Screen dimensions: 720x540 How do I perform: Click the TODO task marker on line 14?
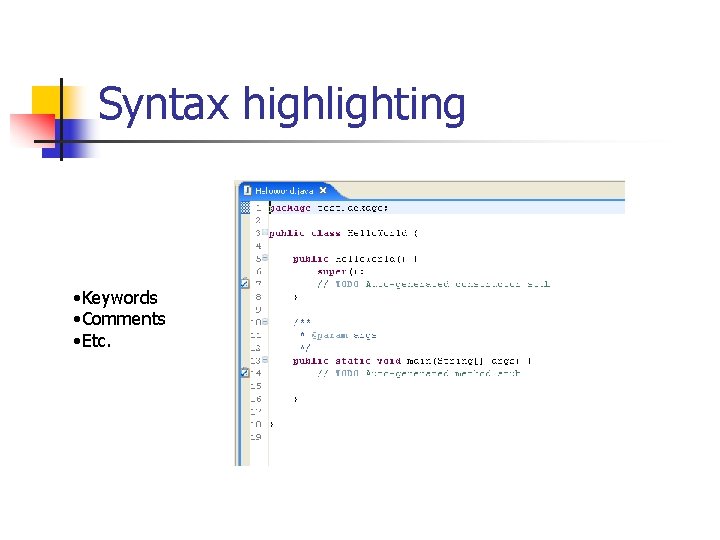coord(245,372)
